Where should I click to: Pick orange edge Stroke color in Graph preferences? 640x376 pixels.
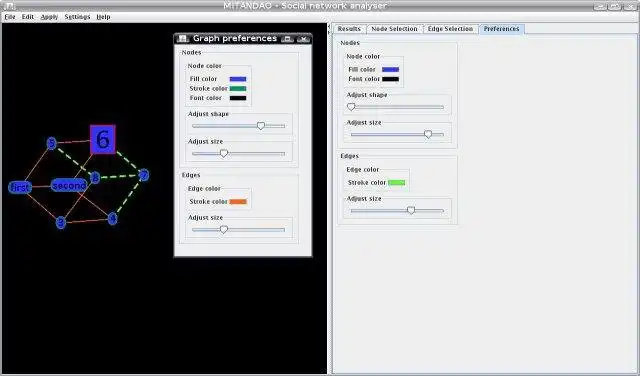(x=238, y=202)
